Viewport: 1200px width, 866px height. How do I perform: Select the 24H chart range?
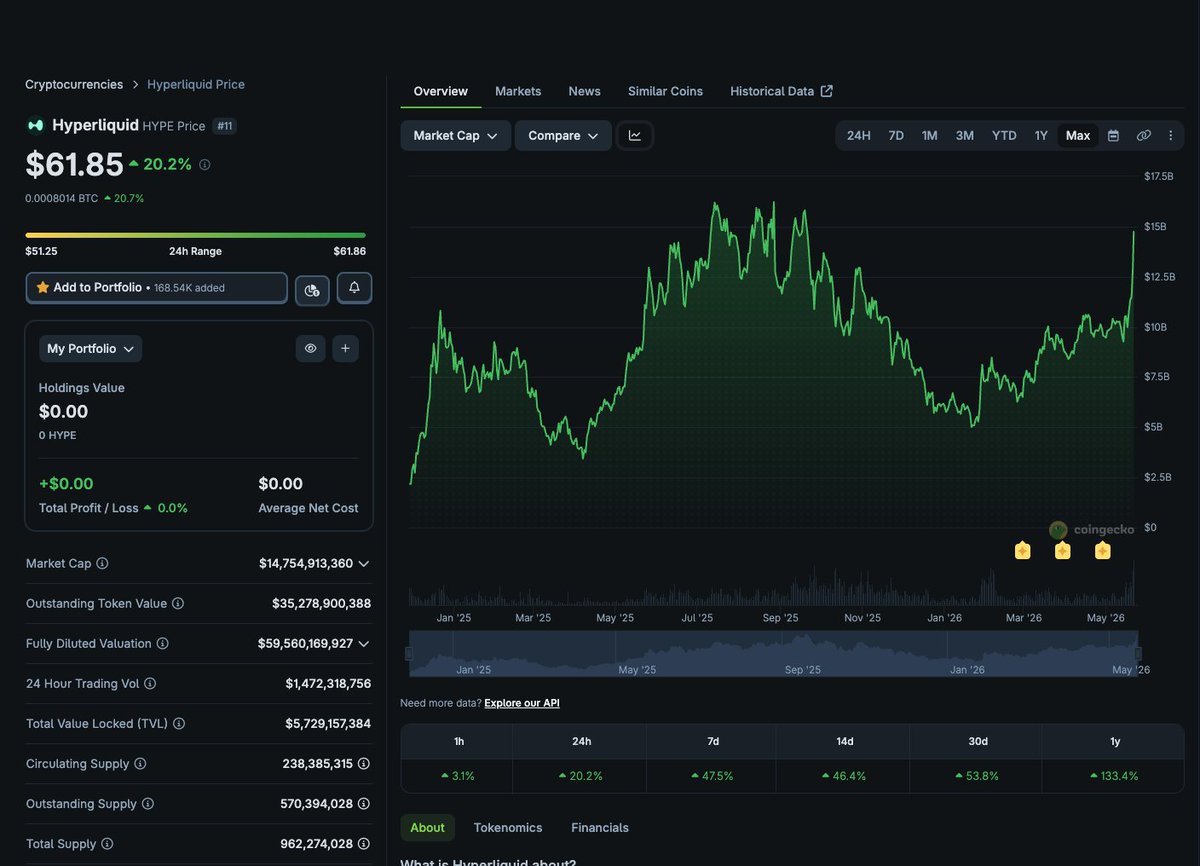tap(858, 136)
